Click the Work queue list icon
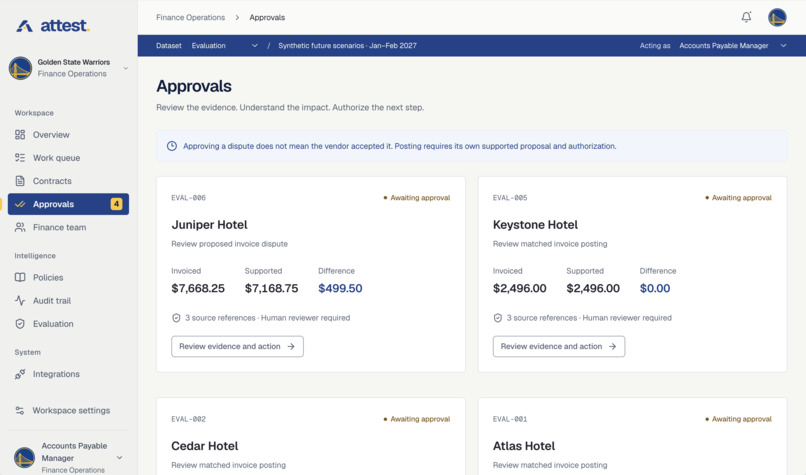 tap(20, 158)
